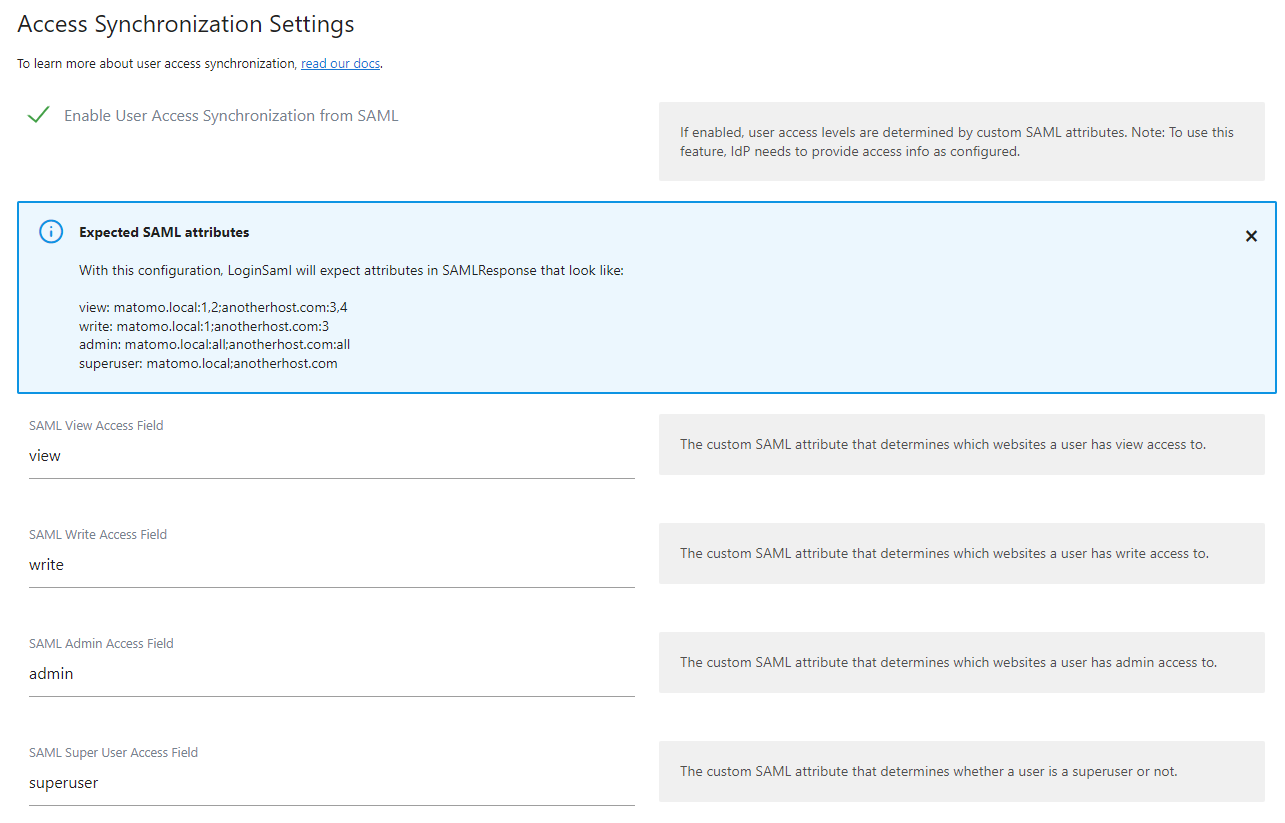Click the SAML Admin Access Field label
The image size is (1285, 823).
click(100, 643)
